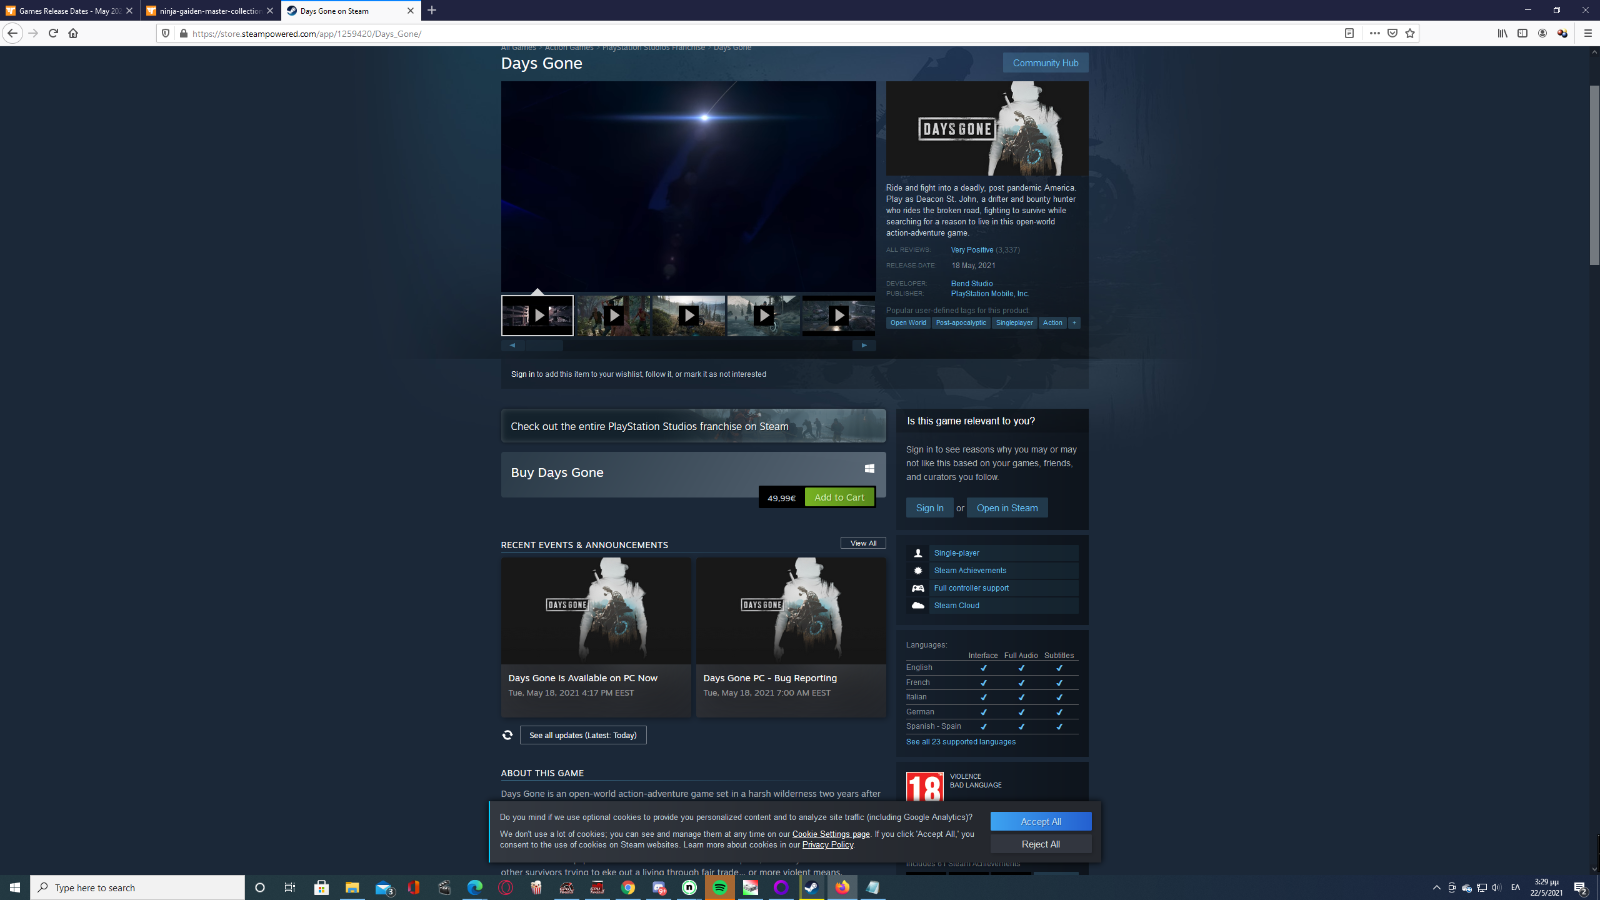View all recent events

pyautogui.click(x=863, y=543)
